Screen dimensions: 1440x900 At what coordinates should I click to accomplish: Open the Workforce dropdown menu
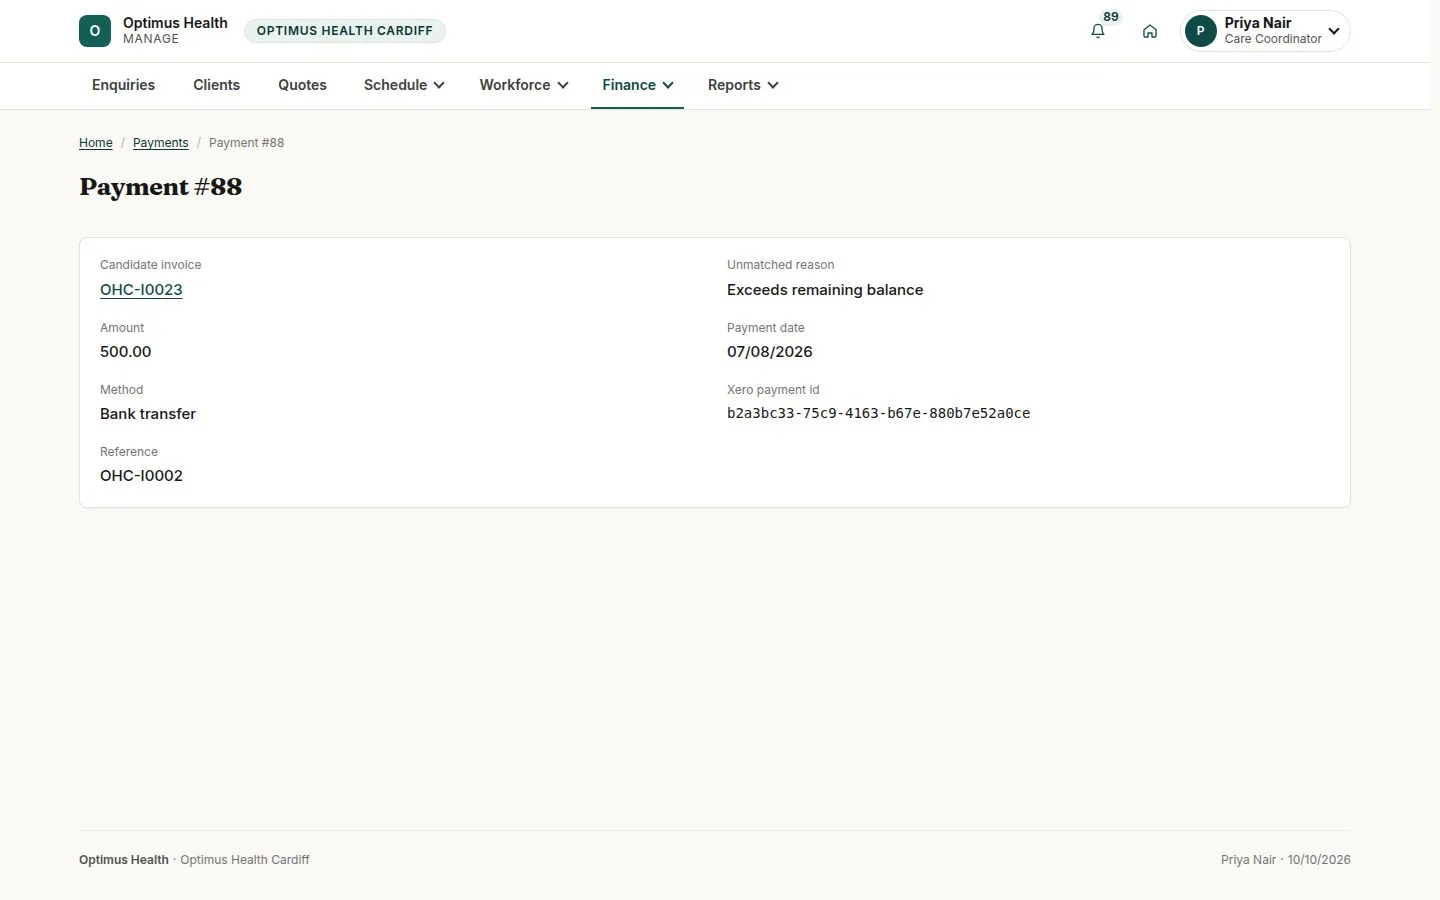click(x=524, y=85)
